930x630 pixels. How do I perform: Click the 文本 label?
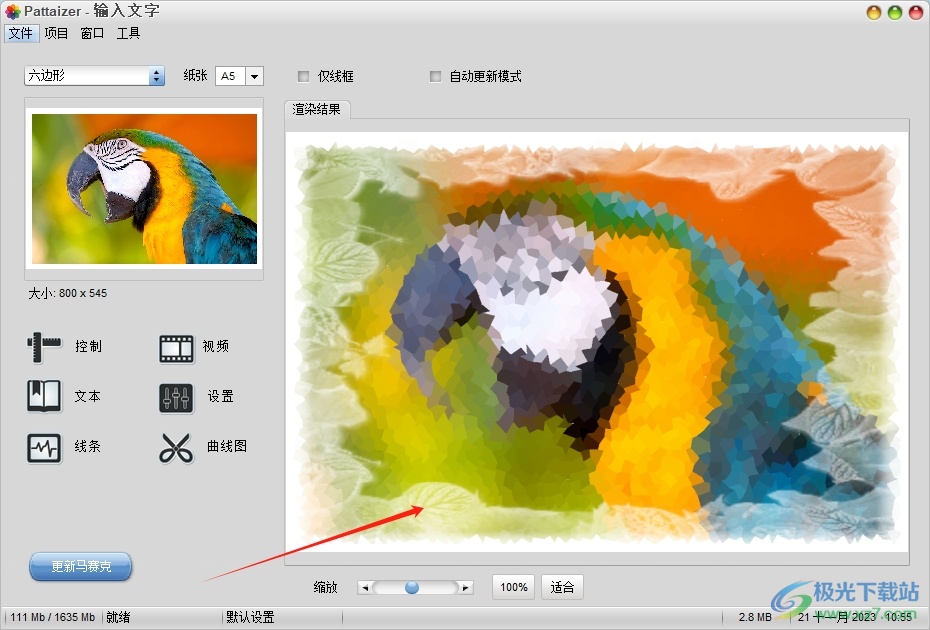pos(88,396)
